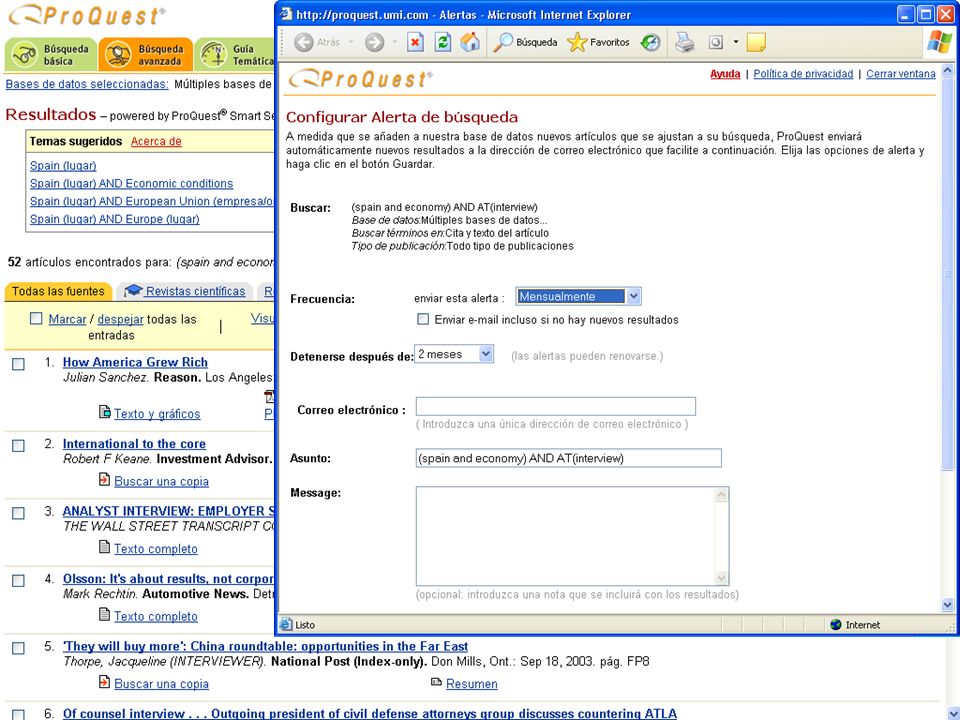Open the Guía Temática tab

point(236,54)
